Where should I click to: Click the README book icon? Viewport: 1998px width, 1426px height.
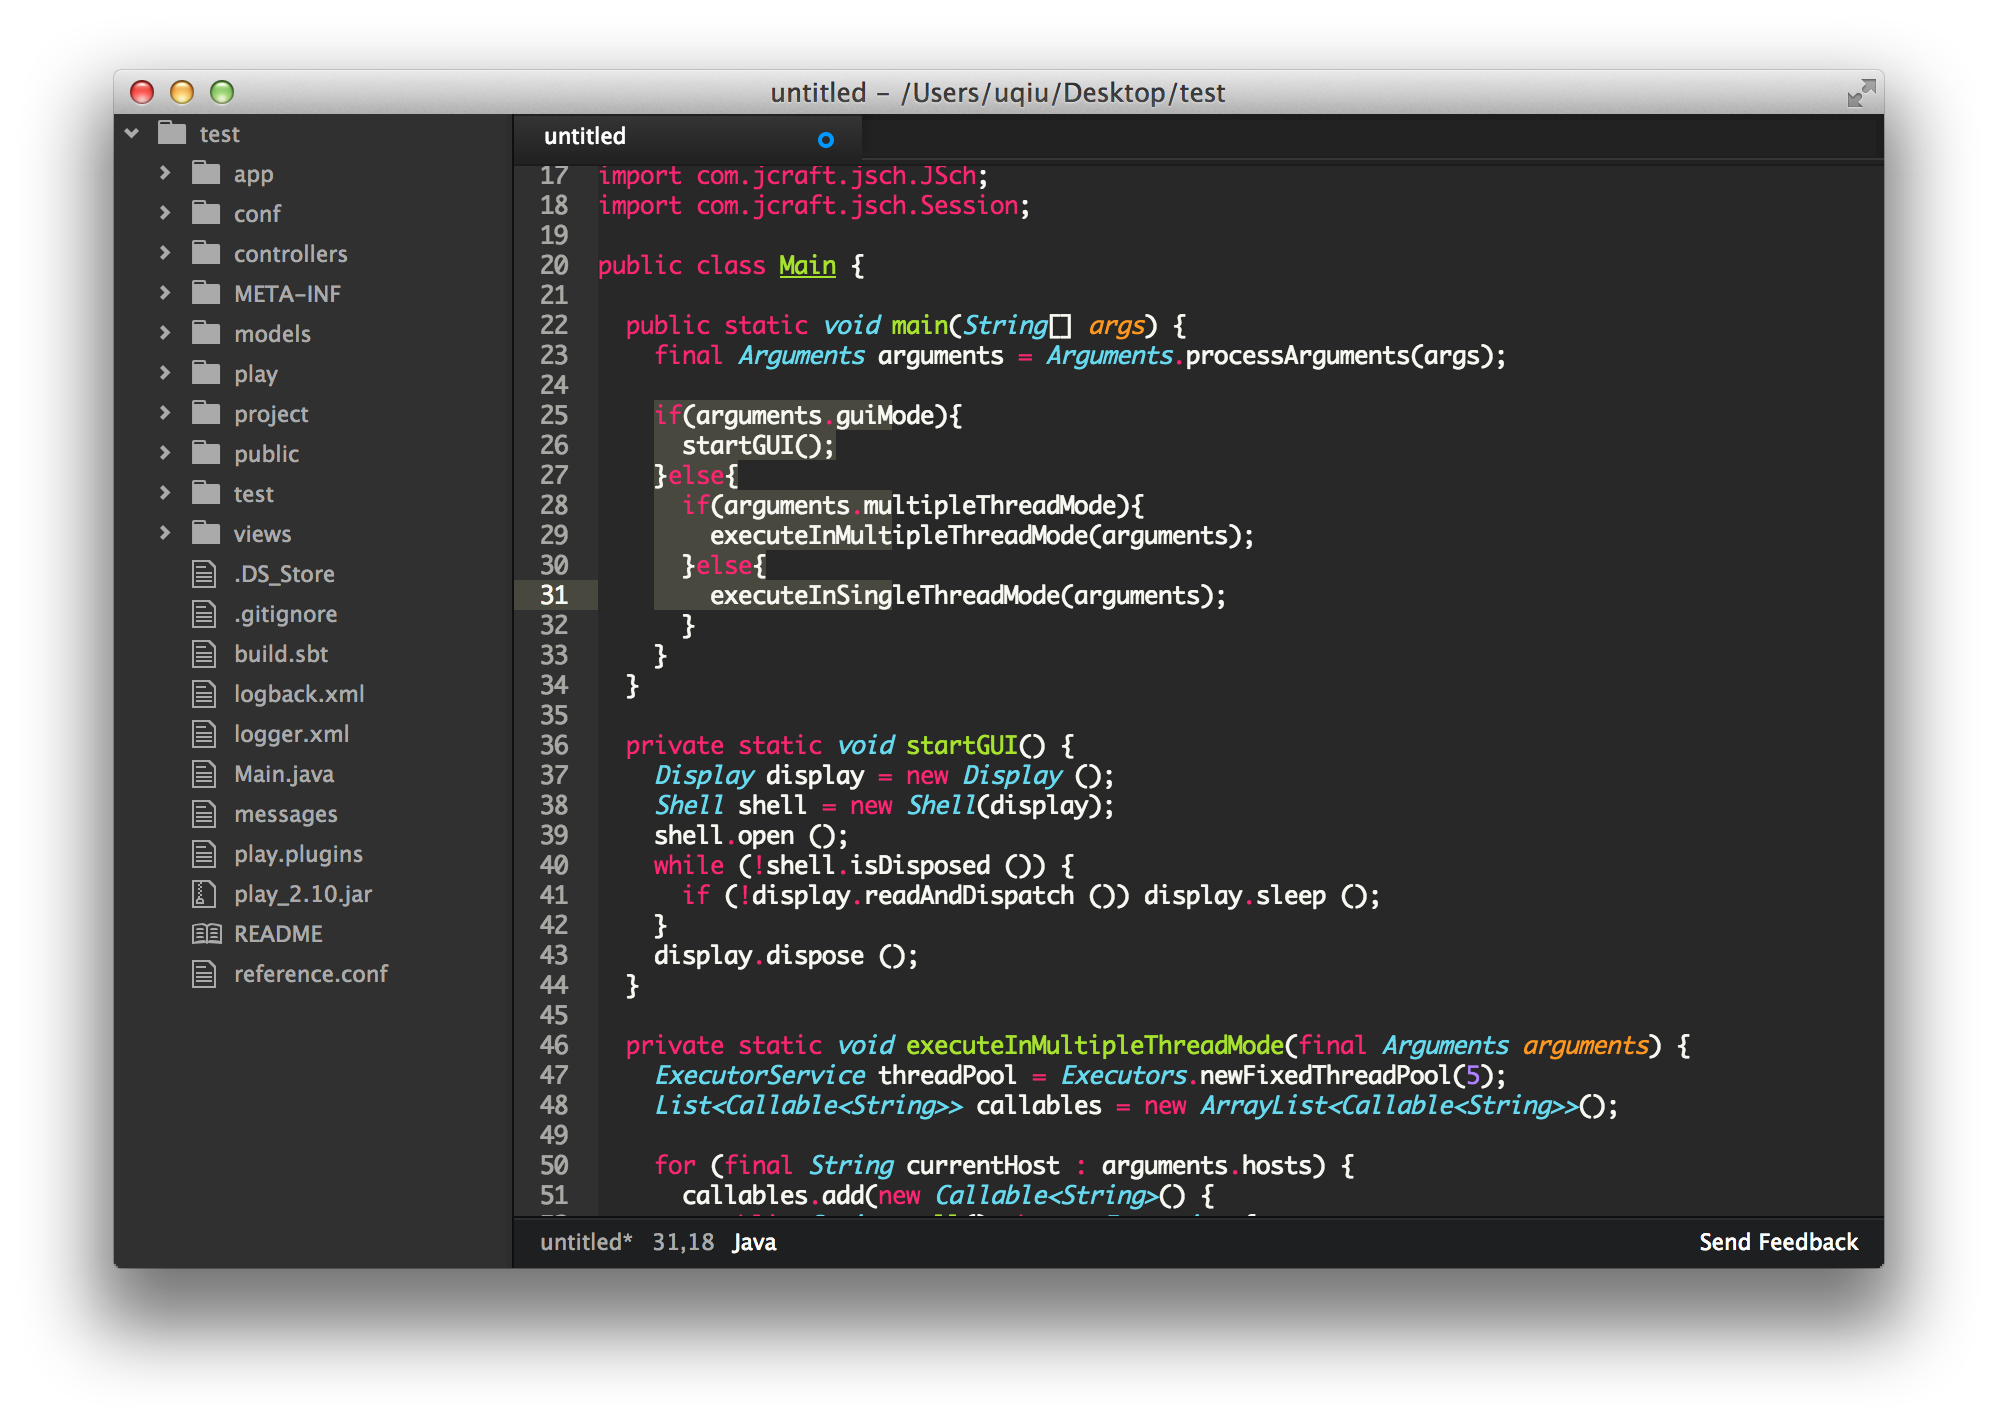pos(206,934)
